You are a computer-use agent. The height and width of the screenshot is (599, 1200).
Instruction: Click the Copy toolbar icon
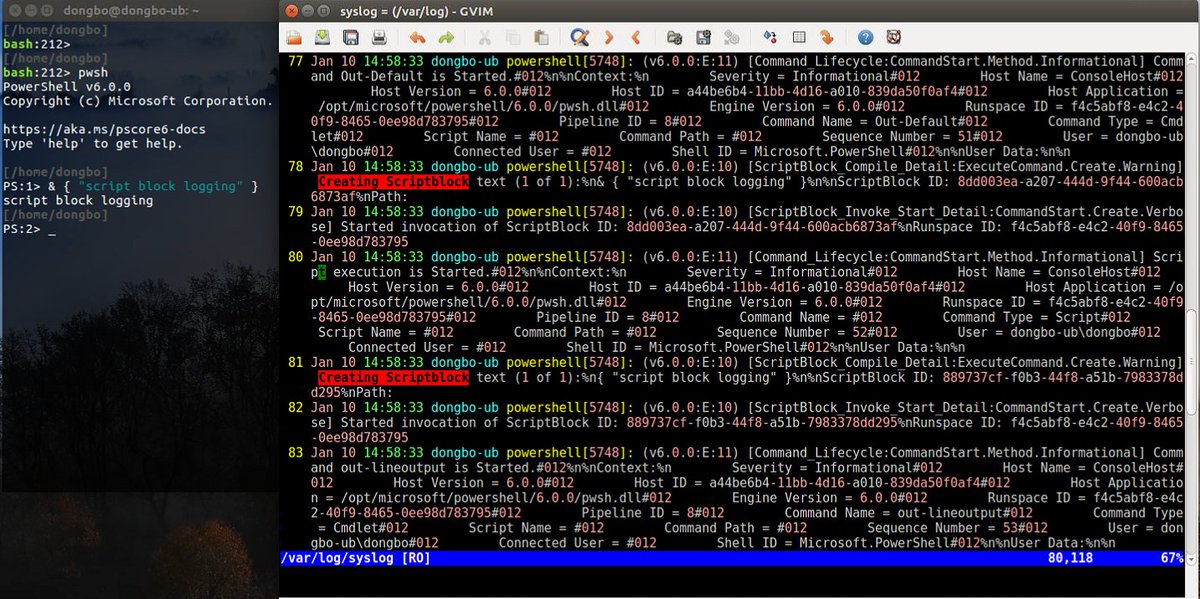click(x=512, y=38)
